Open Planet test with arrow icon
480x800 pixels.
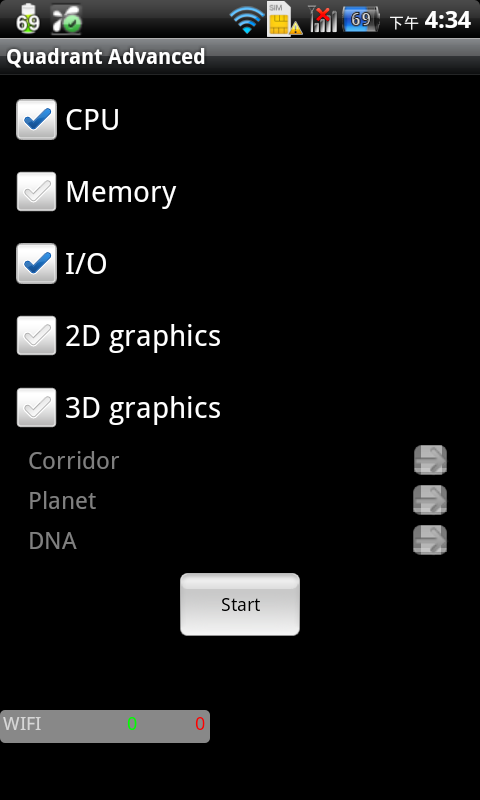coord(430,499)
